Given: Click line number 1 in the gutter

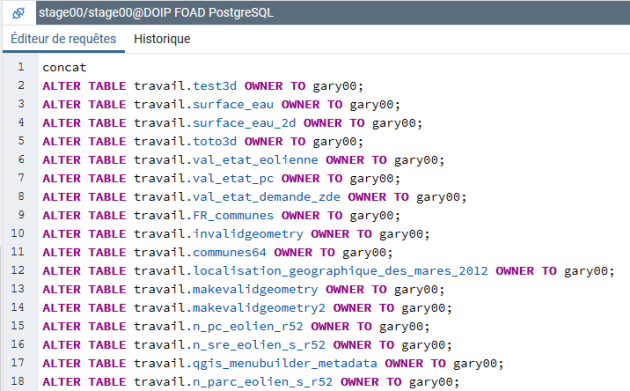Looking at the screenshot, I should [21, 66].
